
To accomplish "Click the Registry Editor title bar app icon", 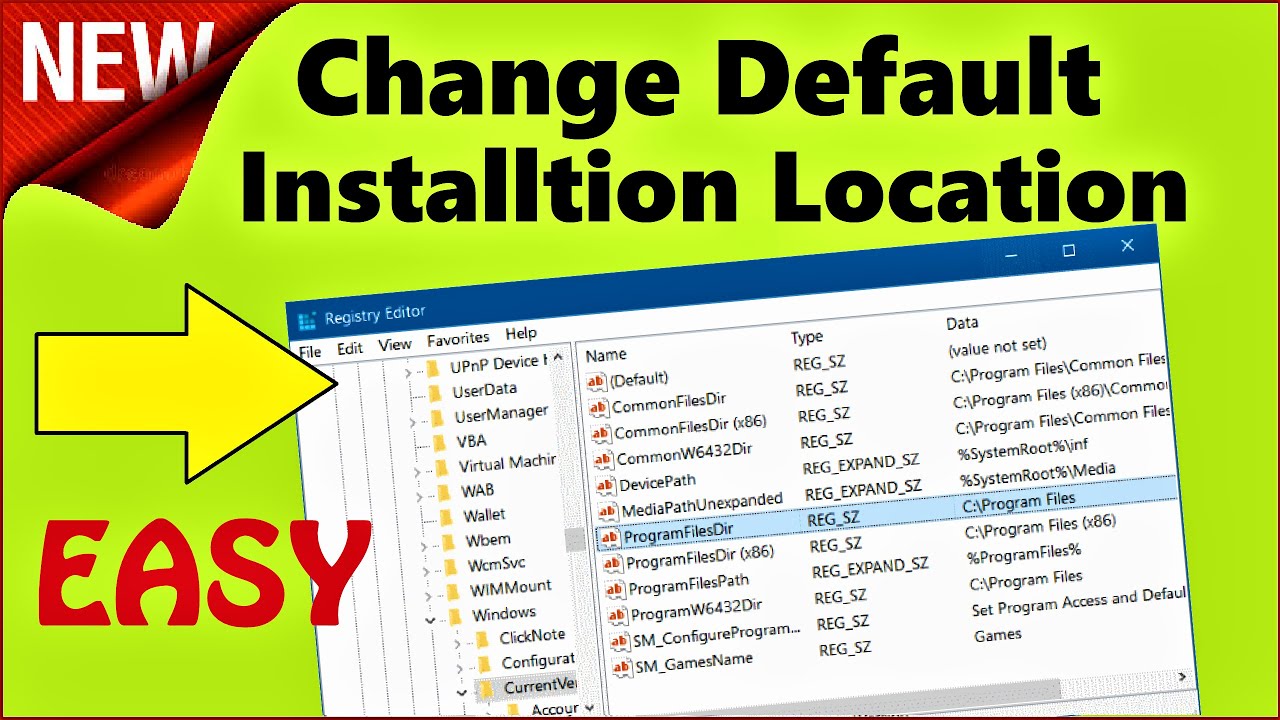I will (307, 322).
